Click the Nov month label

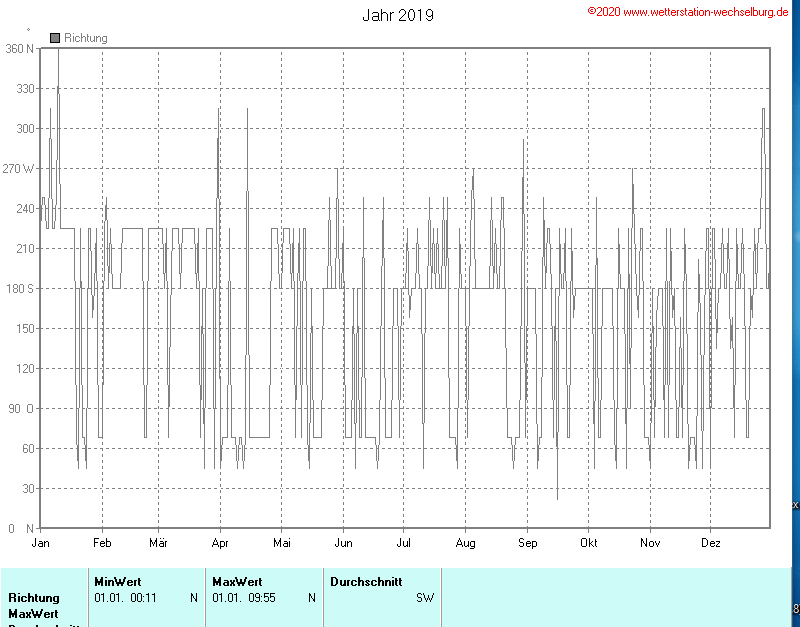click(x=650, y=543)
